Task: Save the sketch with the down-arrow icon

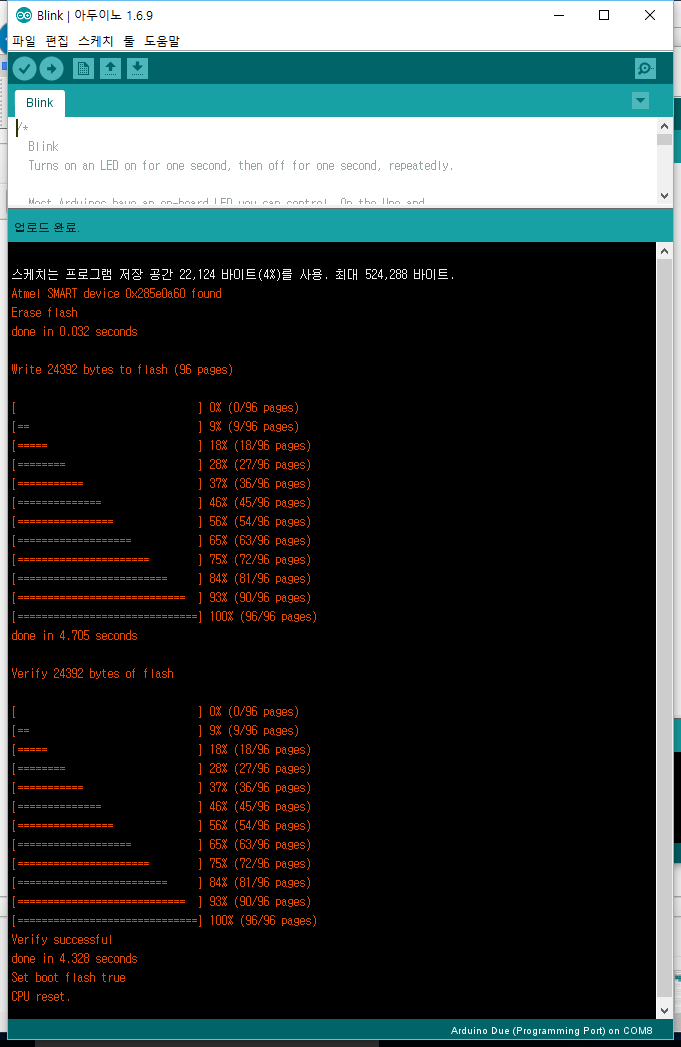Action: tap(138, 68)
